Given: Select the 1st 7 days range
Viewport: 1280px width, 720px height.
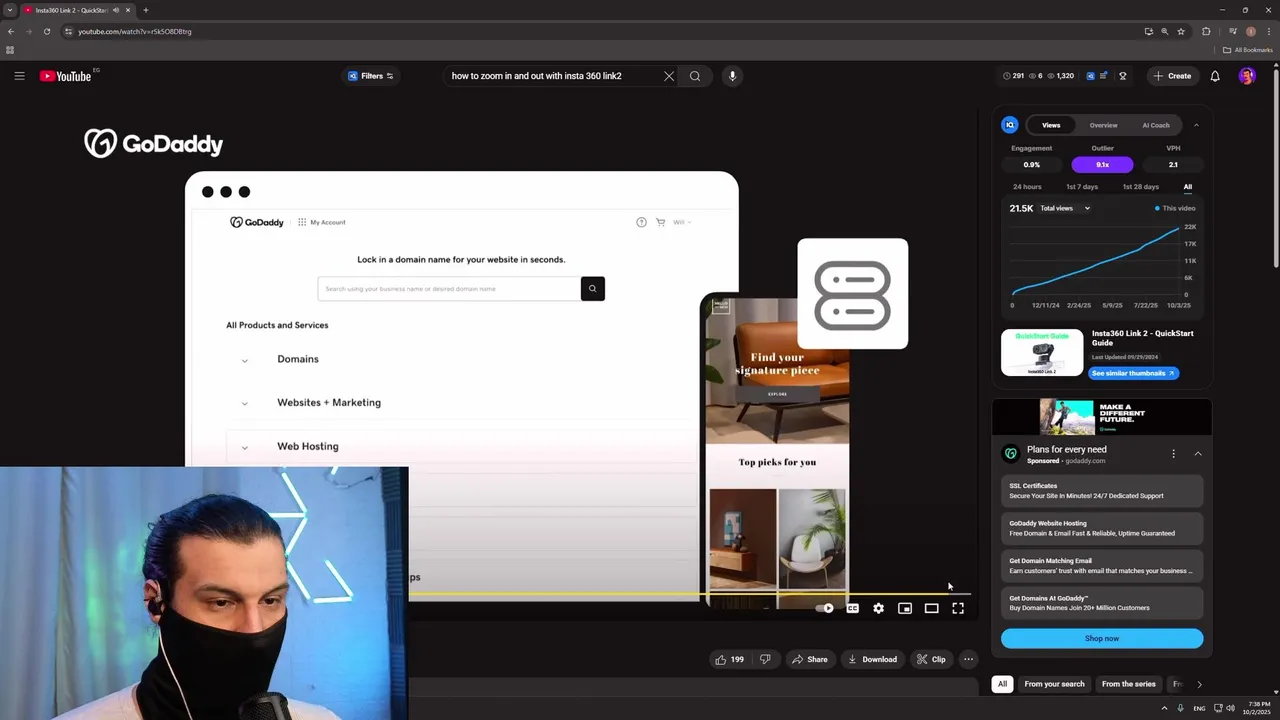Looking at the screenshot, I should (x=1082, y=187).
